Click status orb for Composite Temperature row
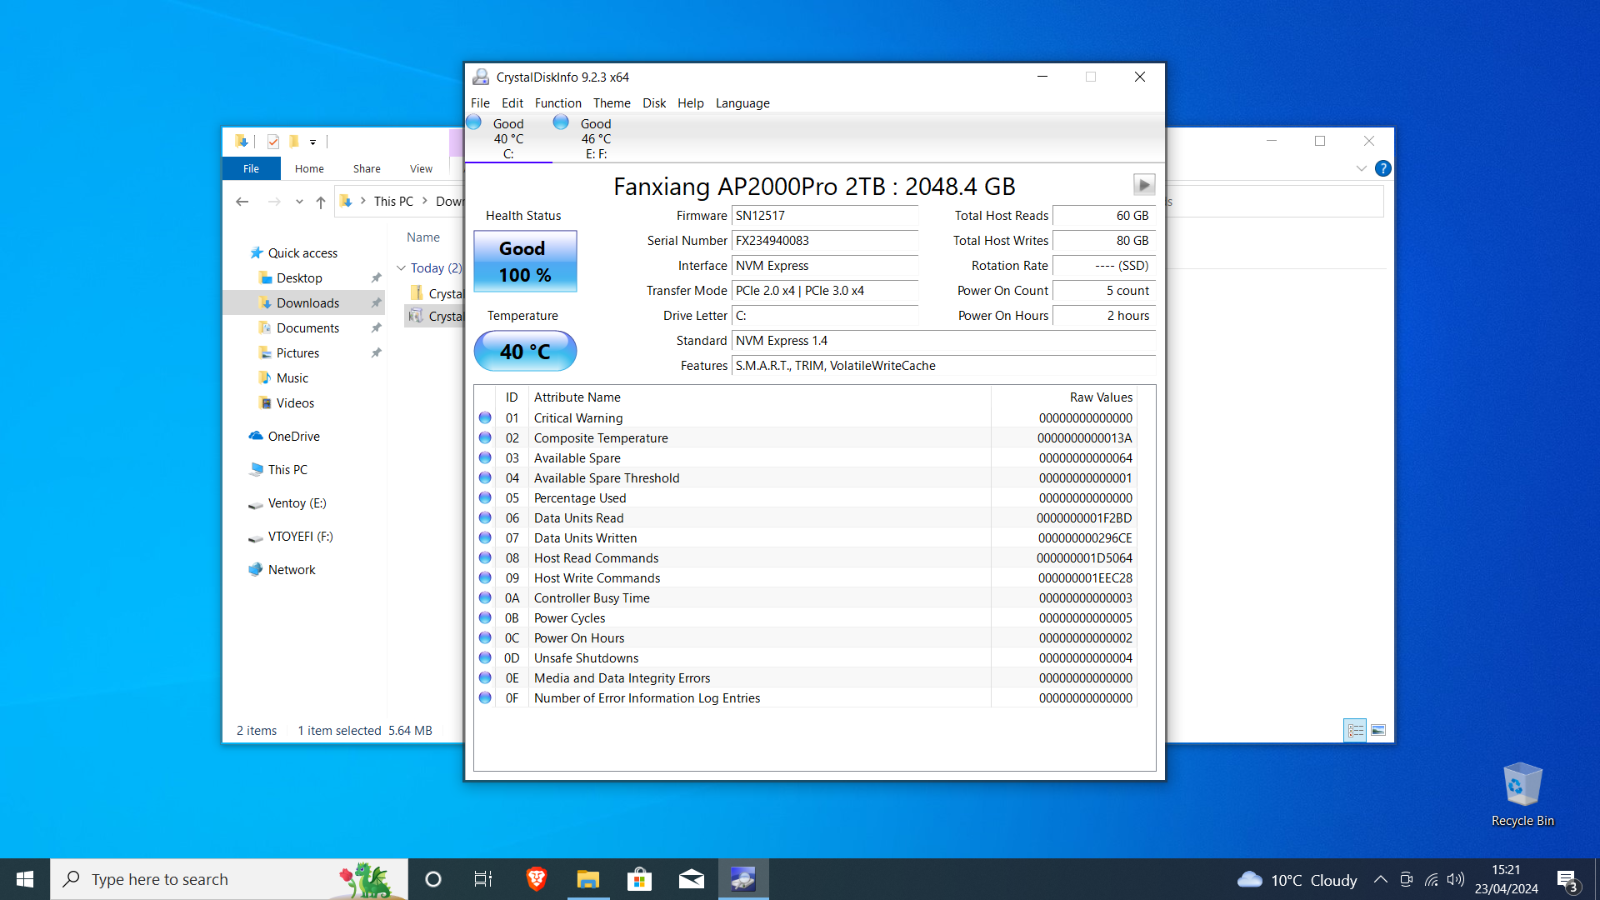The width and height of the screenshot is (1600, 900). 485,438
